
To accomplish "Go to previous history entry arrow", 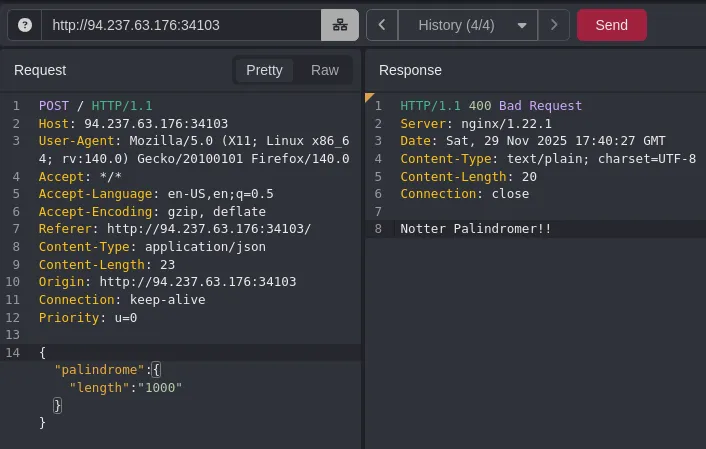I will [382, 25].
